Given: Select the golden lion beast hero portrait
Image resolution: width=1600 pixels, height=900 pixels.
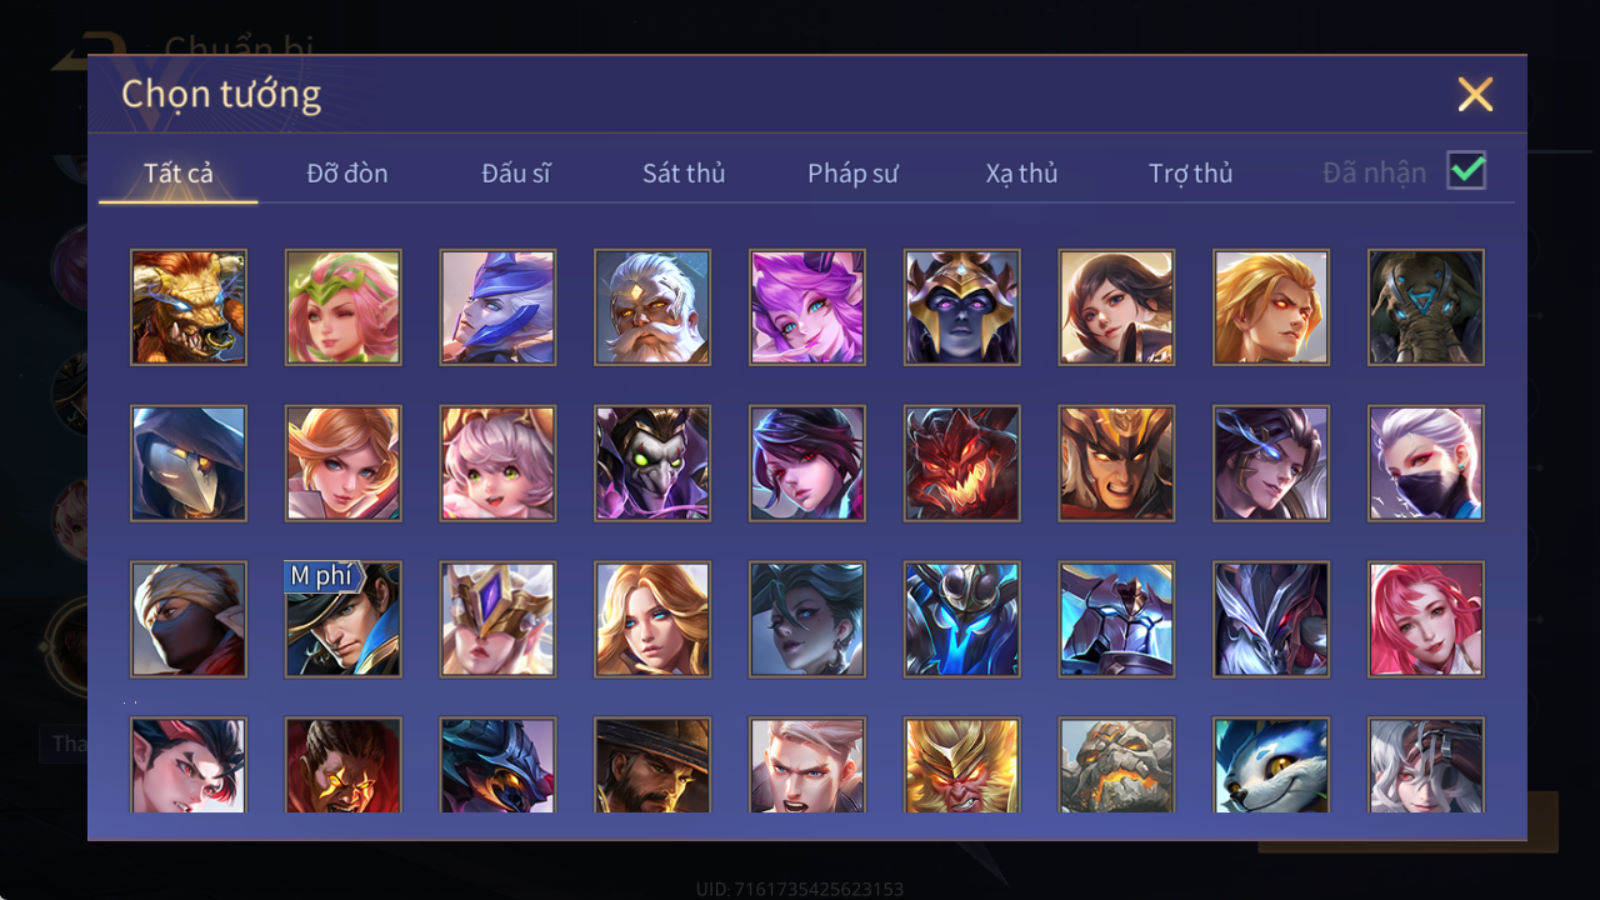Looking at the screenshot, I should pos(188,307).
